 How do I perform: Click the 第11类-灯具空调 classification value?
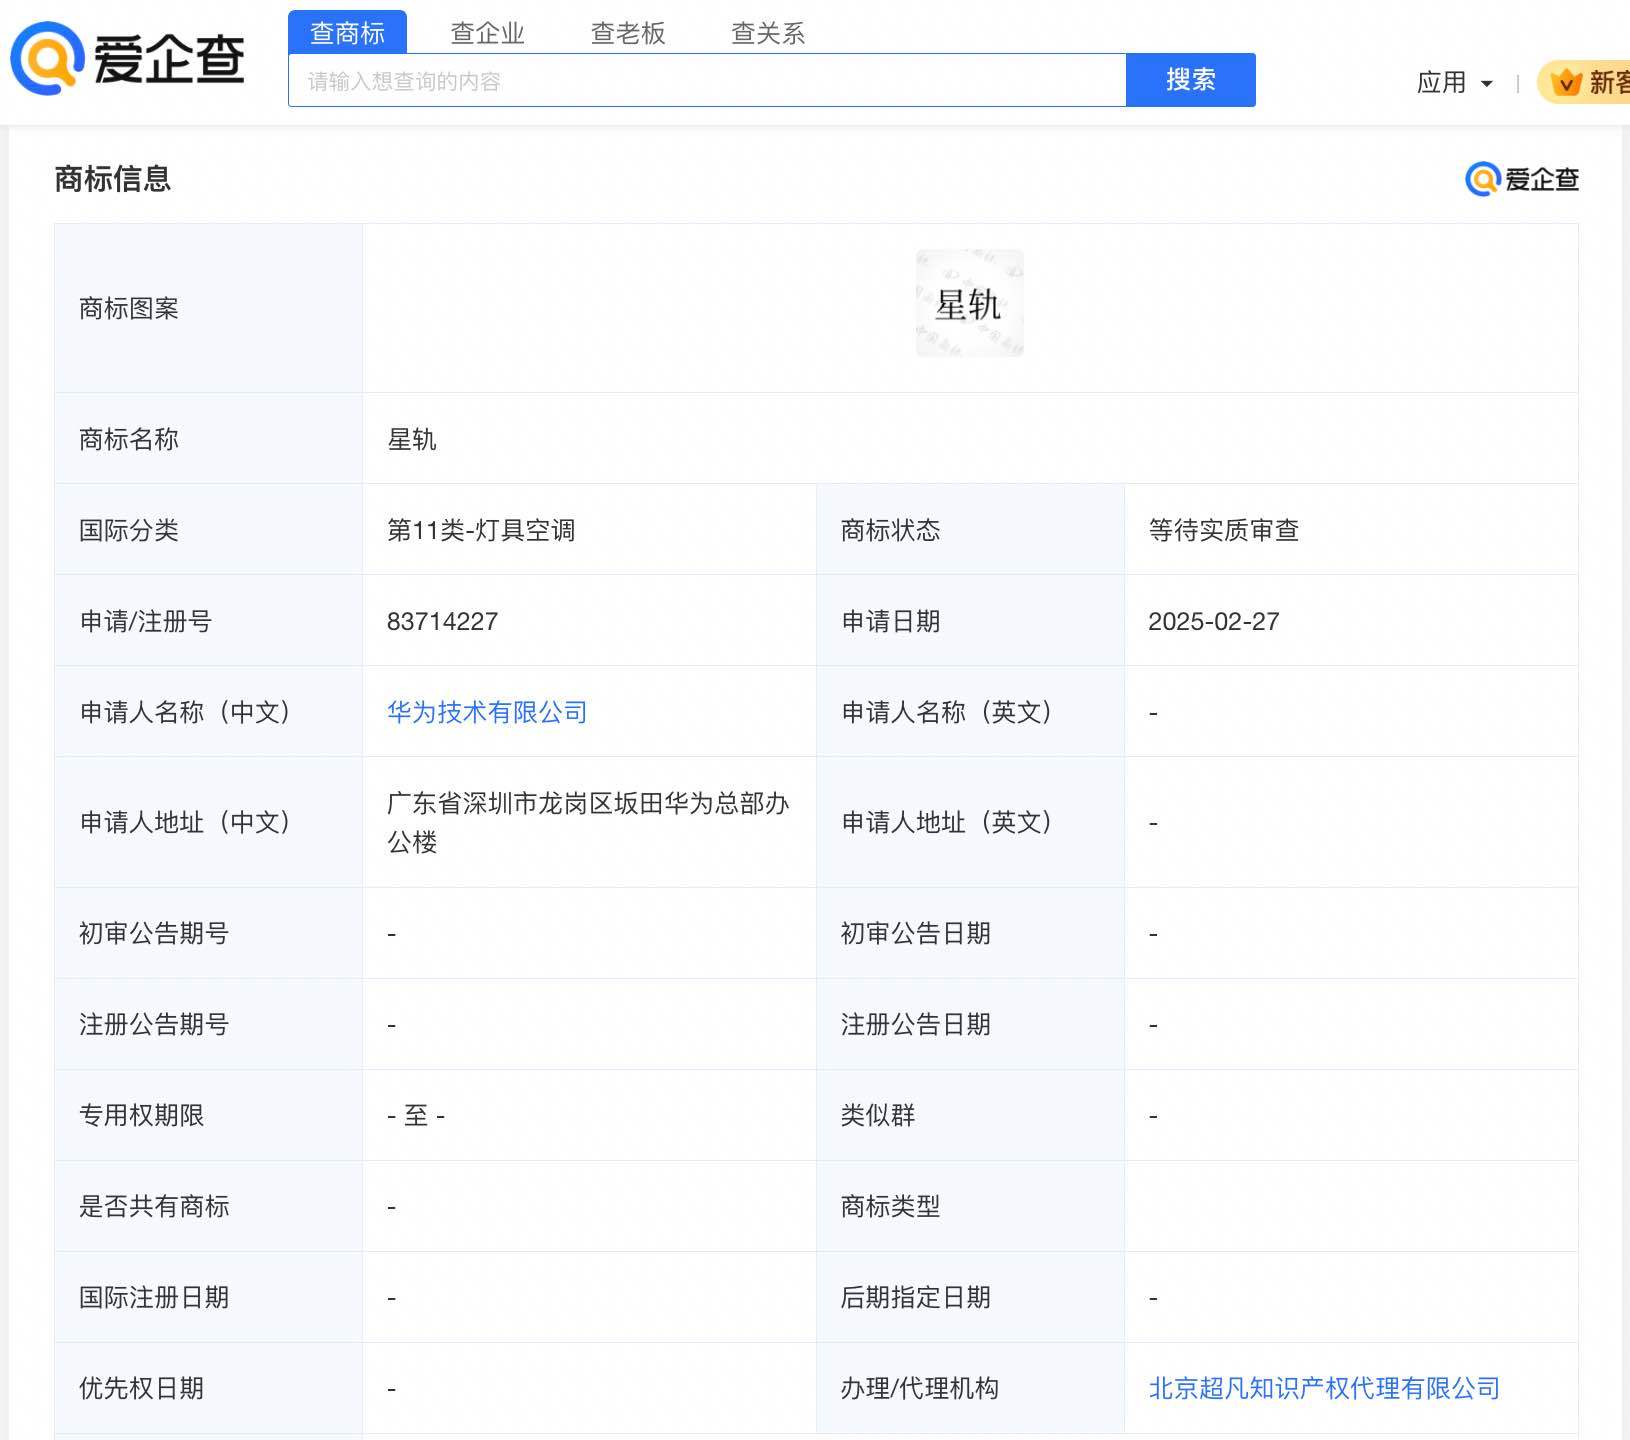[x=481, y=530]
